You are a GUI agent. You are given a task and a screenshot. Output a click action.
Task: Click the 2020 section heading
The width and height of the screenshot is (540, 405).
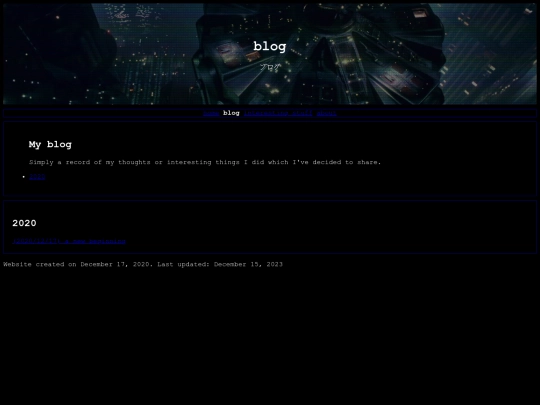(x=24, y=223)
